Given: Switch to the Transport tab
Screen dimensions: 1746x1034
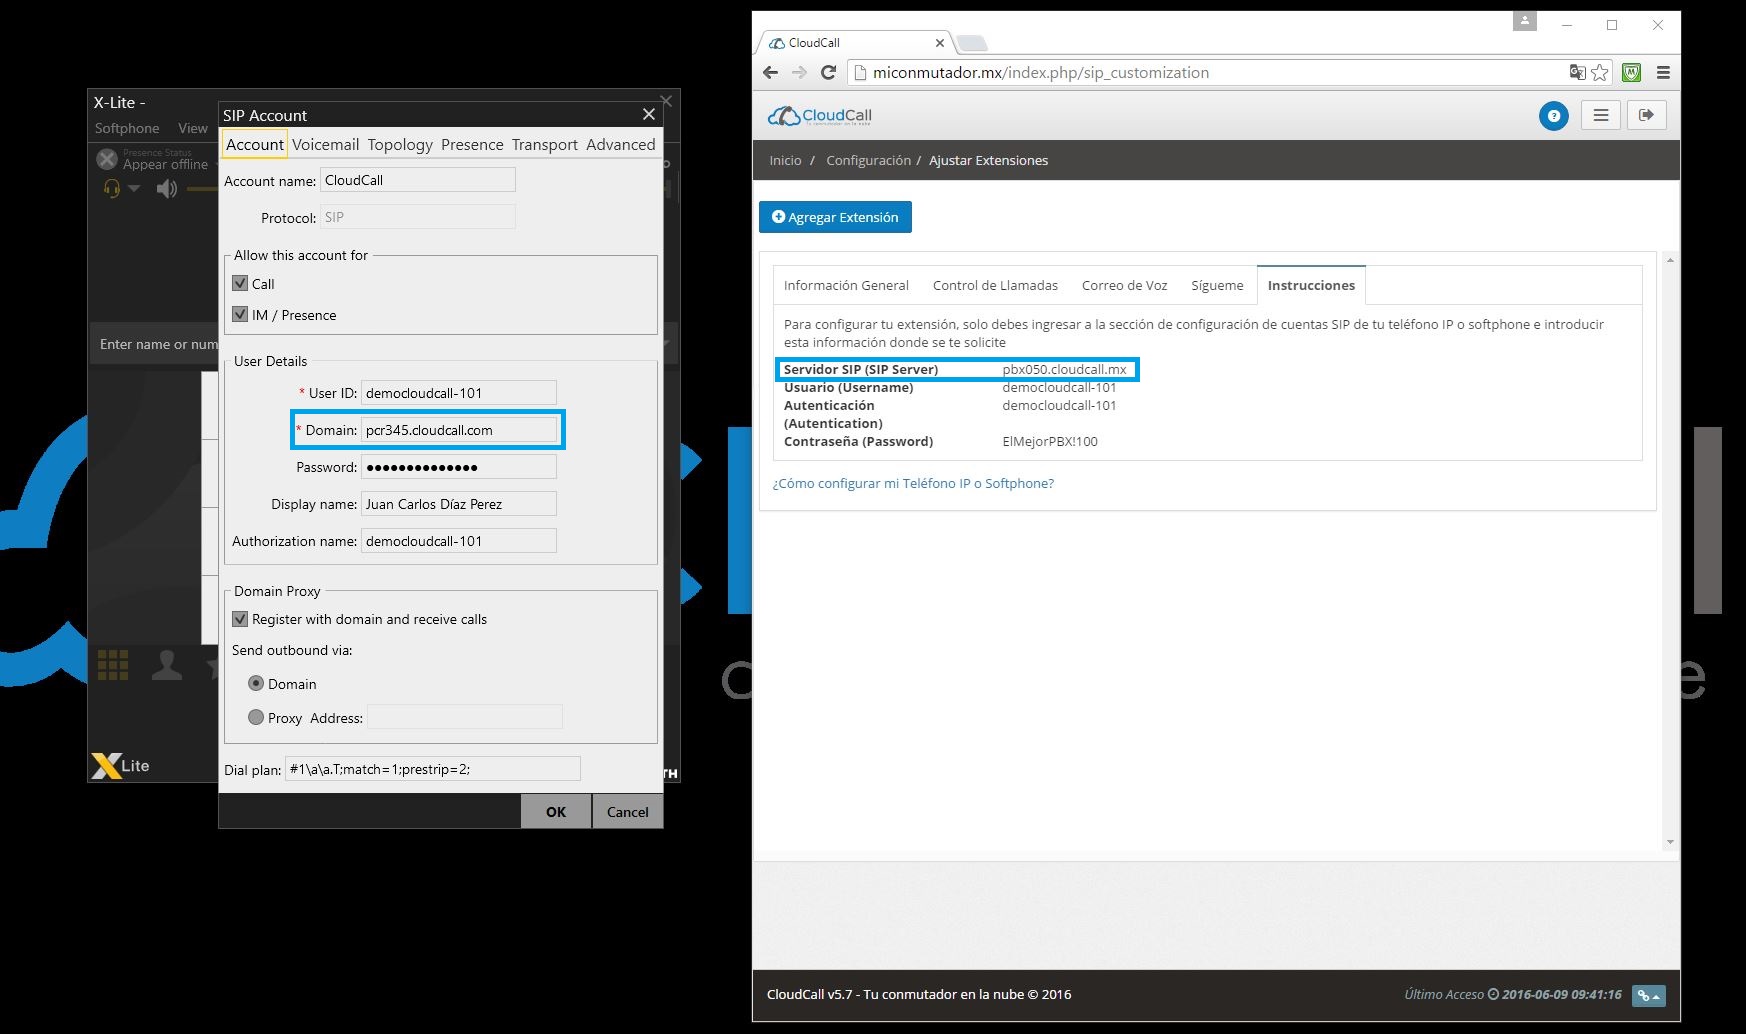Looking at the screenshot, I should 545,144.
